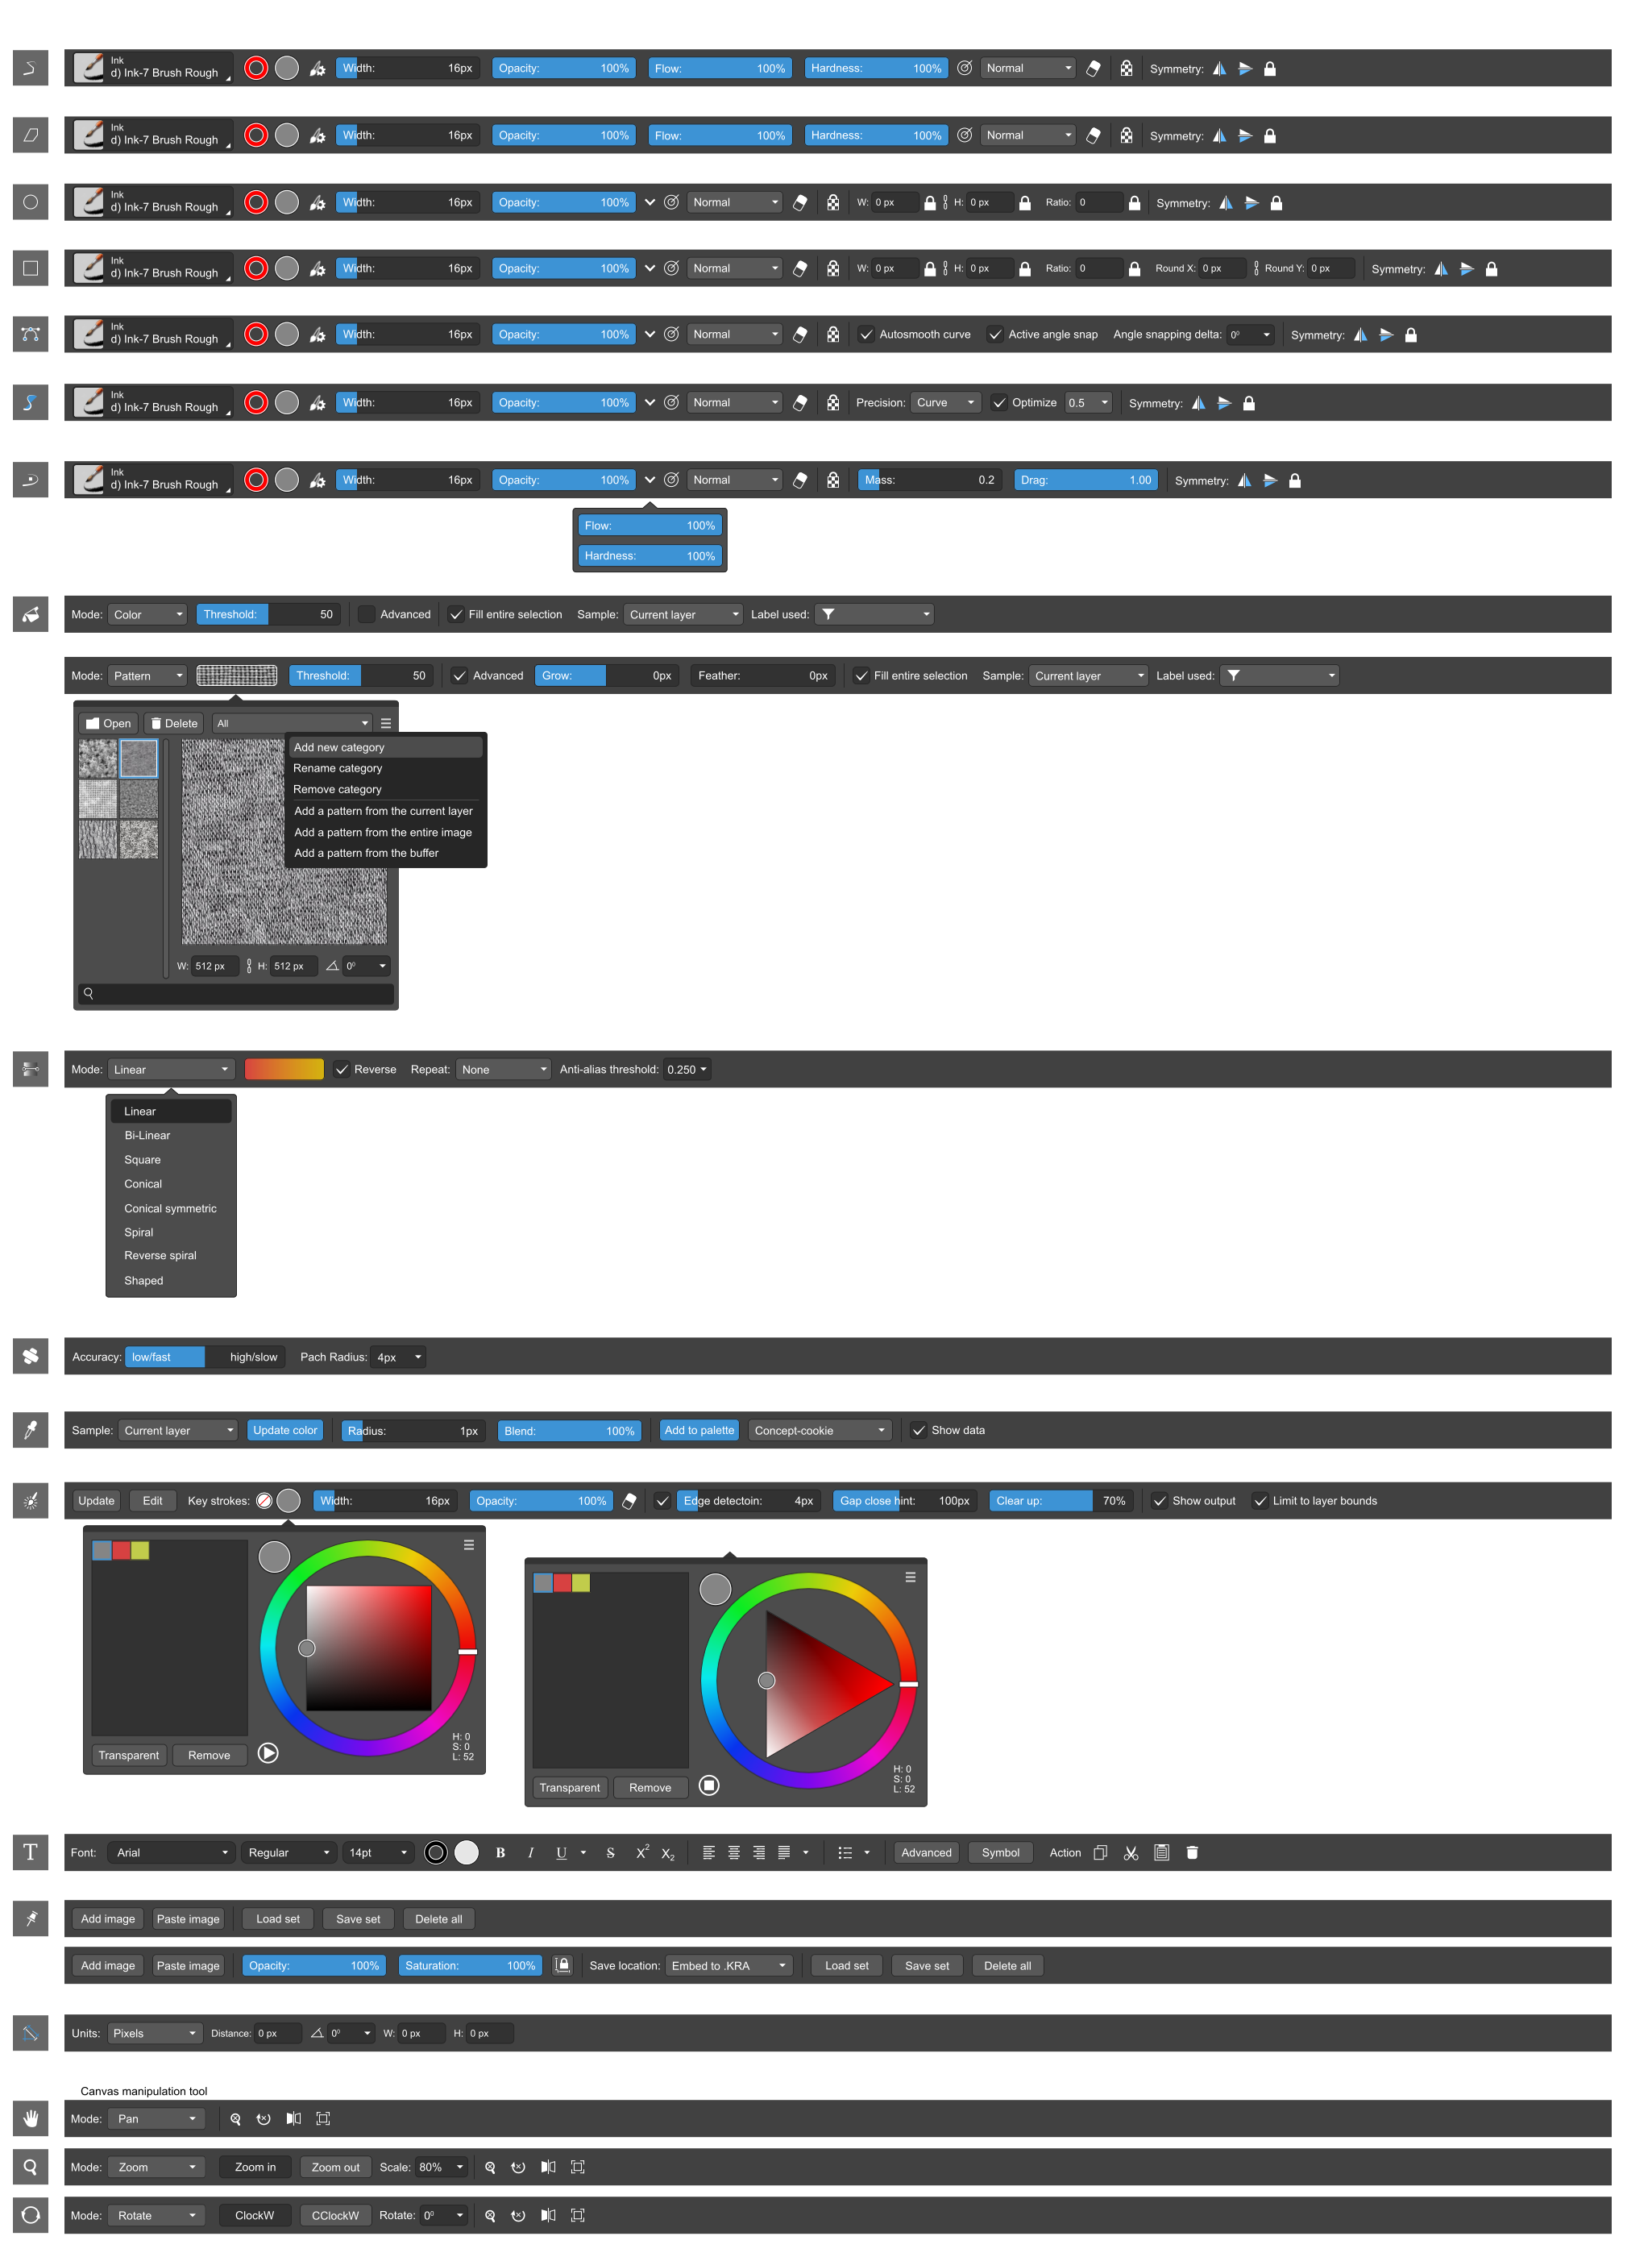Image resolution: width=1652 pixels, height=2257 pixels.
Task: Click the Smart Patch tool icon
Action: pyautogui.click(x=30, y=1356)
